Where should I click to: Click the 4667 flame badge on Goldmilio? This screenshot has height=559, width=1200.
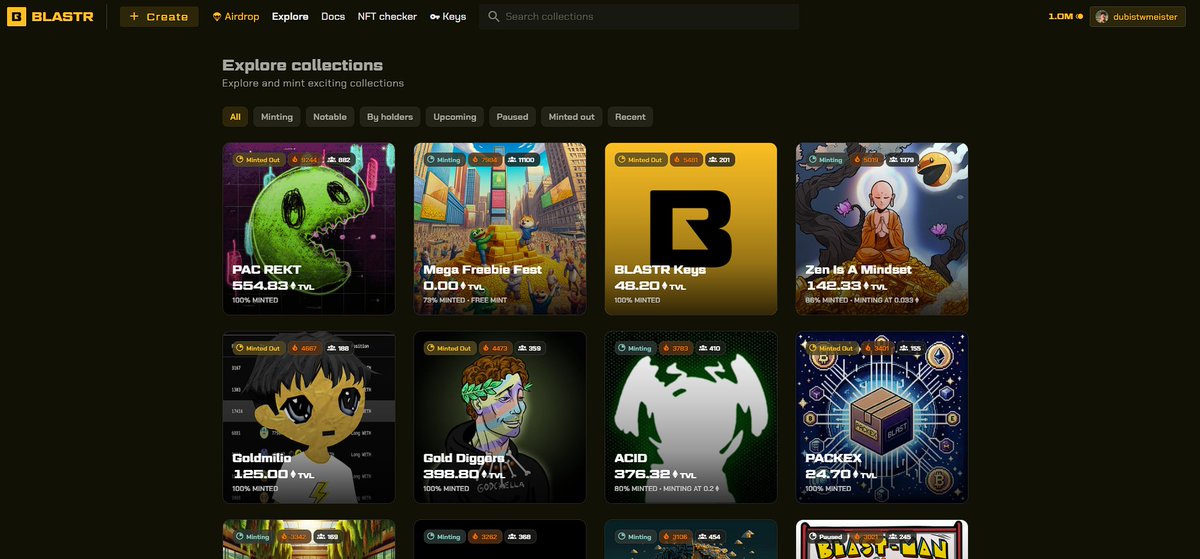pos(305,348)
